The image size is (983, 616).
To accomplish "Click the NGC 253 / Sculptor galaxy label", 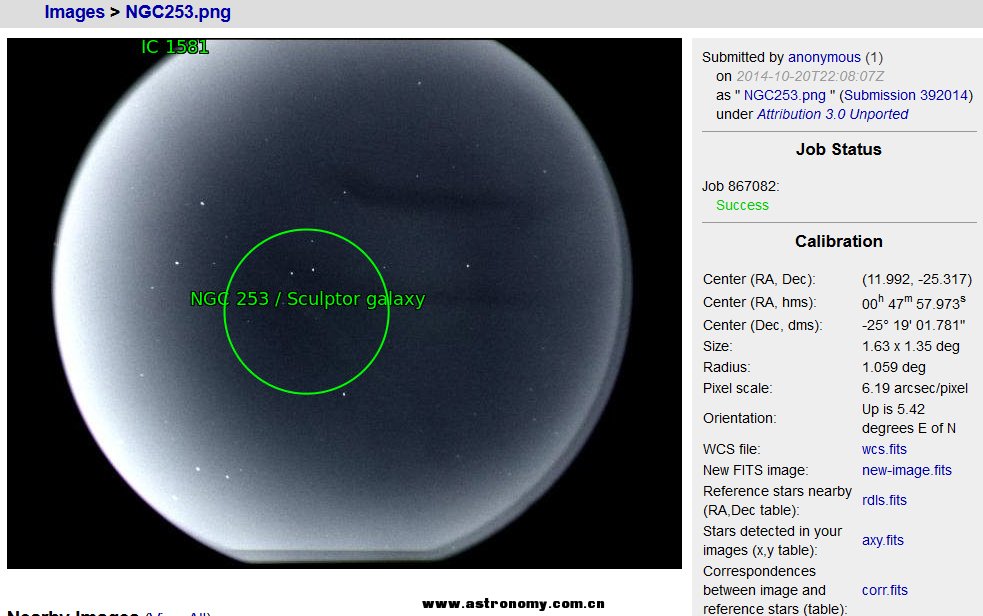I will click(x=307, y=299).
